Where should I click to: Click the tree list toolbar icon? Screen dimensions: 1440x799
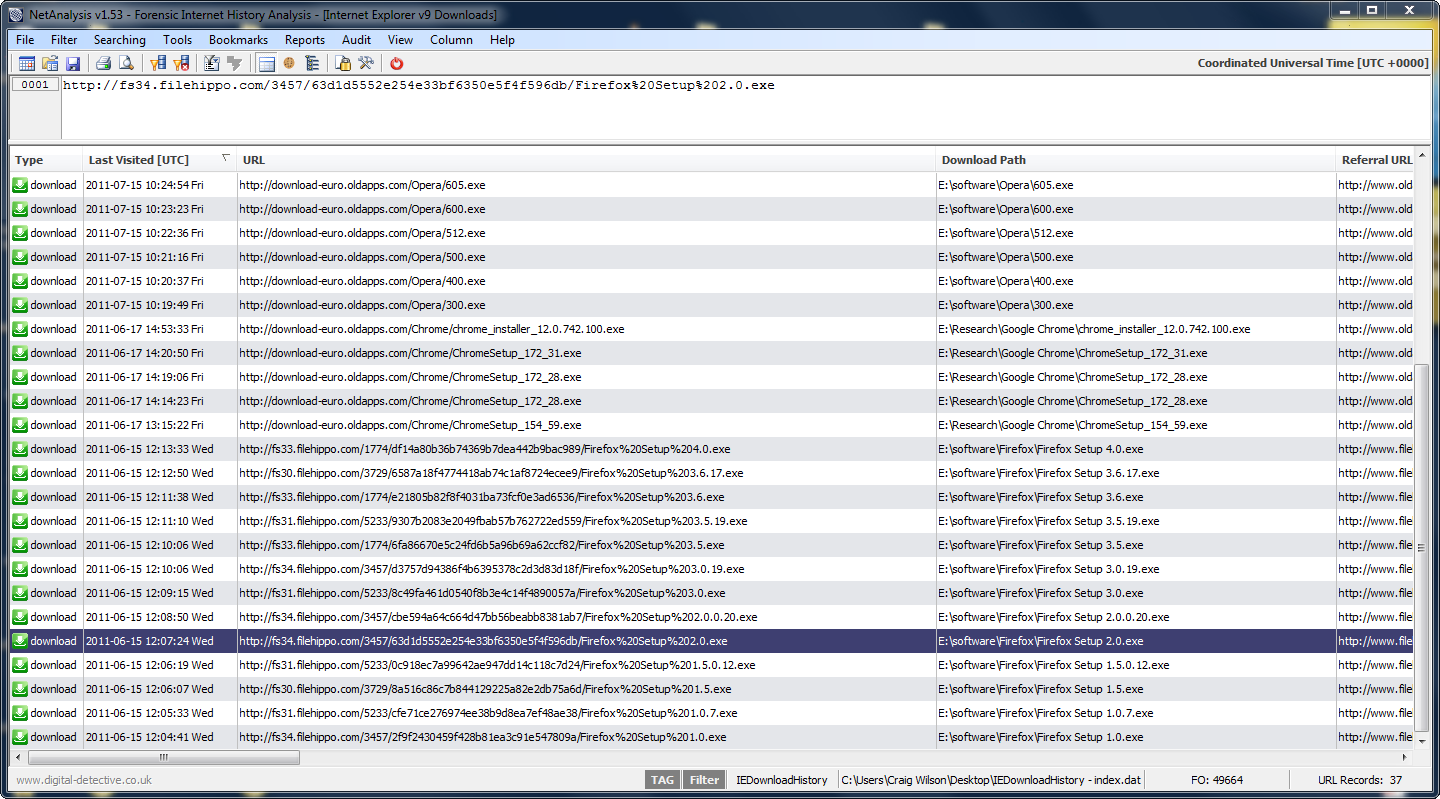pos(312,63)
